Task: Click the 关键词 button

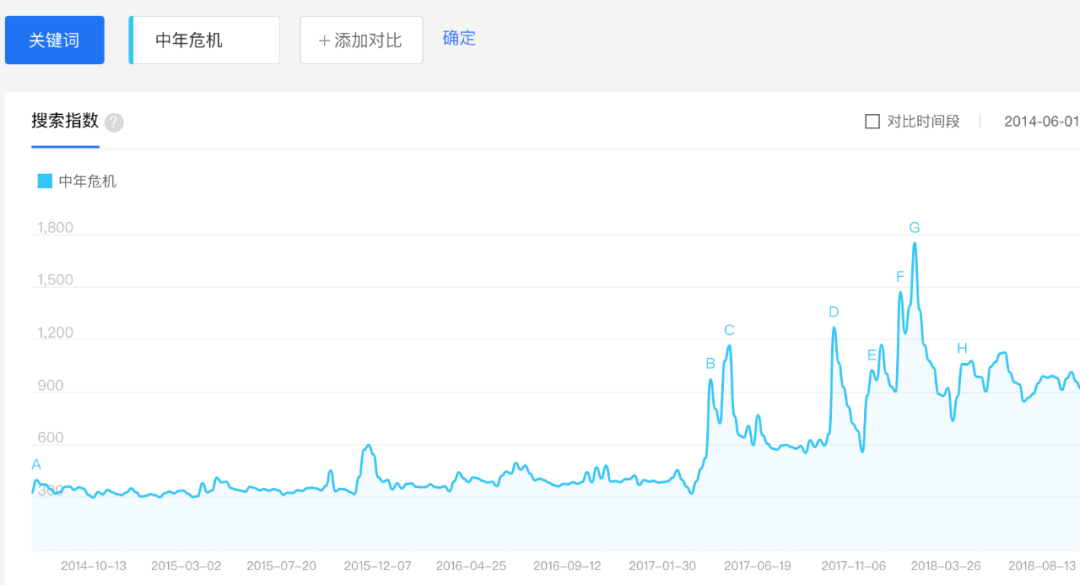Action: point(54,40)
